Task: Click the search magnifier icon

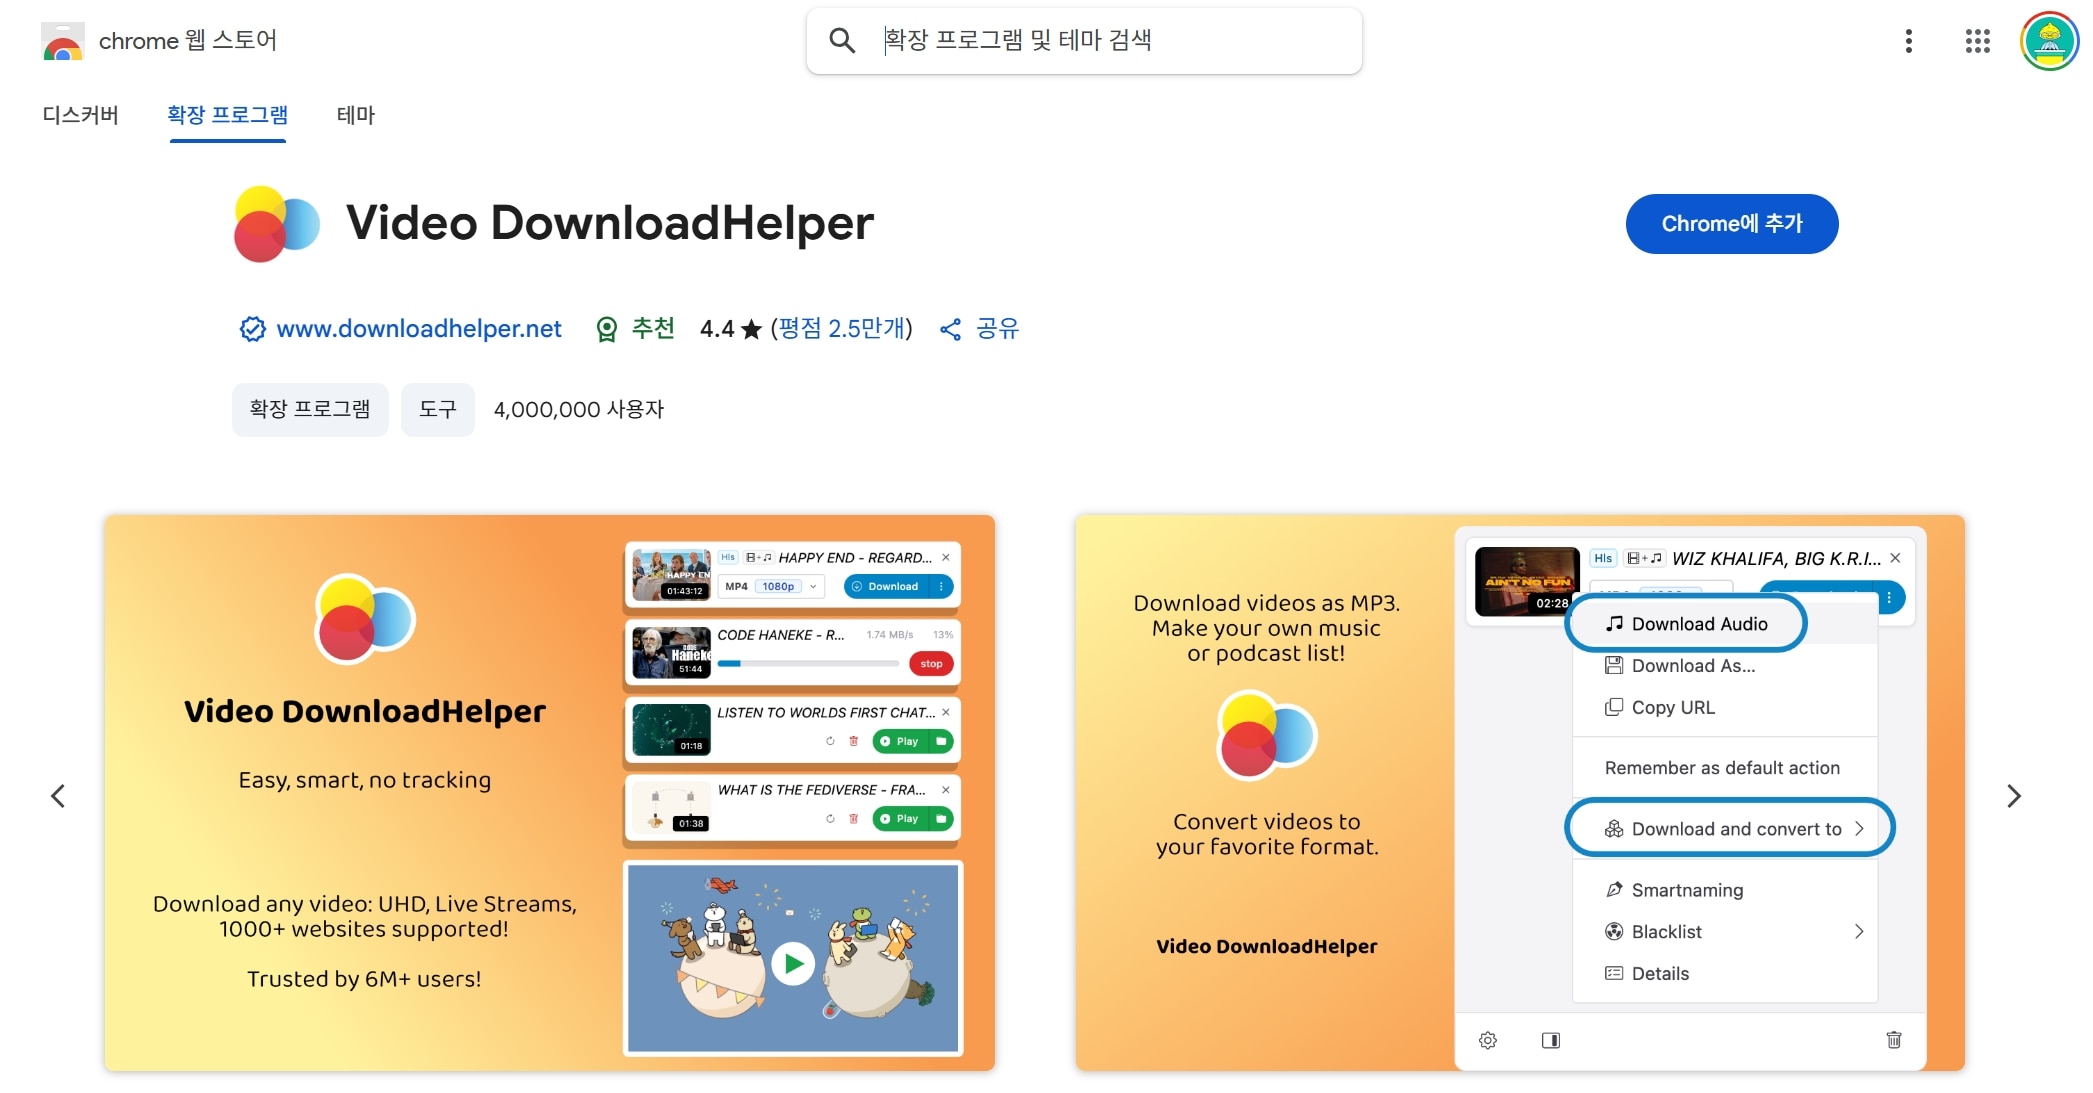Action: coord(842,41)
